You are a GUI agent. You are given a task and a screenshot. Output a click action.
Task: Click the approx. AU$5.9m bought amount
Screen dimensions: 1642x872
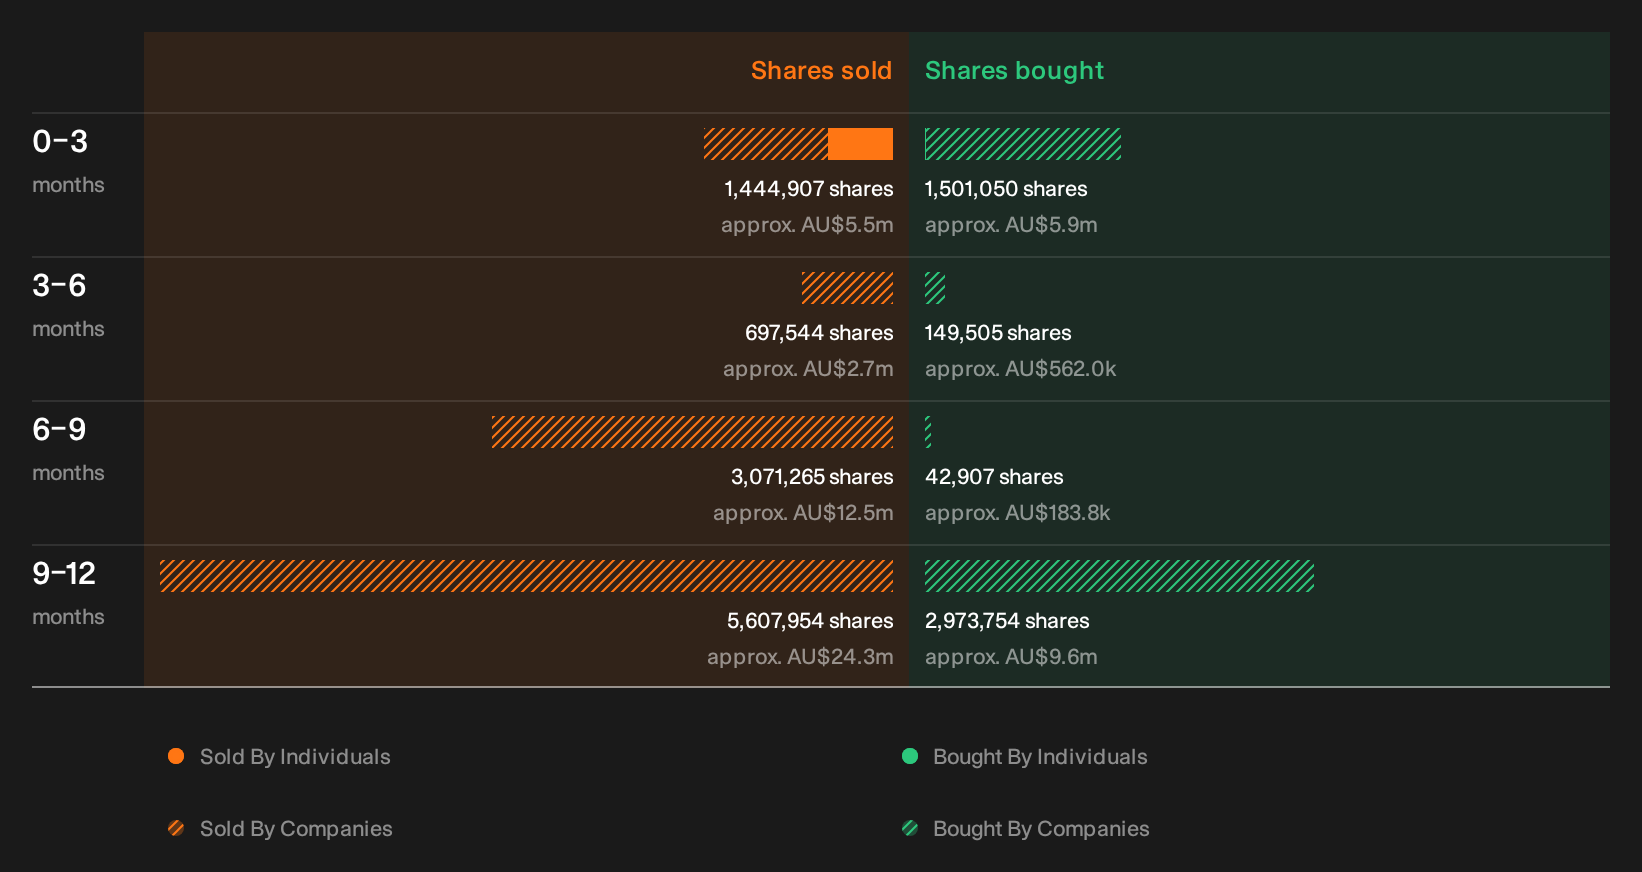pyautogui.click(x=1011, y=225)
